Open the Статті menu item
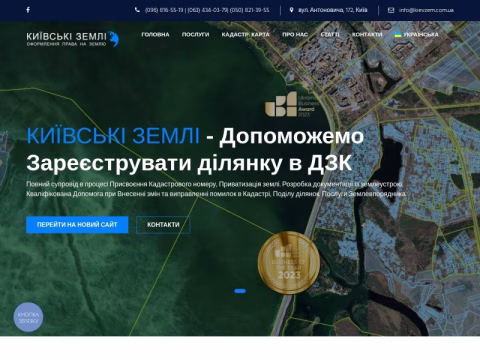This screenshot has width=480, height=360. [x=330, y=35]
